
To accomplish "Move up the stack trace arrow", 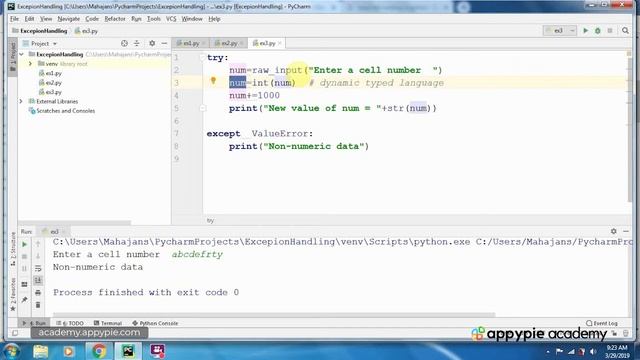I will tap(38, 244).
